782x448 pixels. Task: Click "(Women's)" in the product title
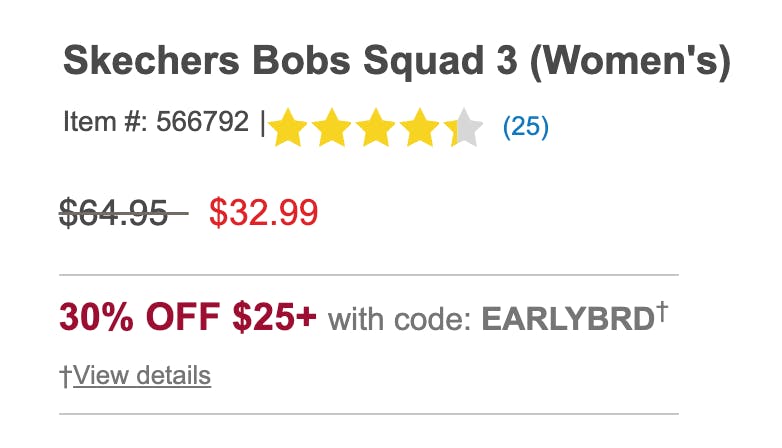(x=625, y=62)
